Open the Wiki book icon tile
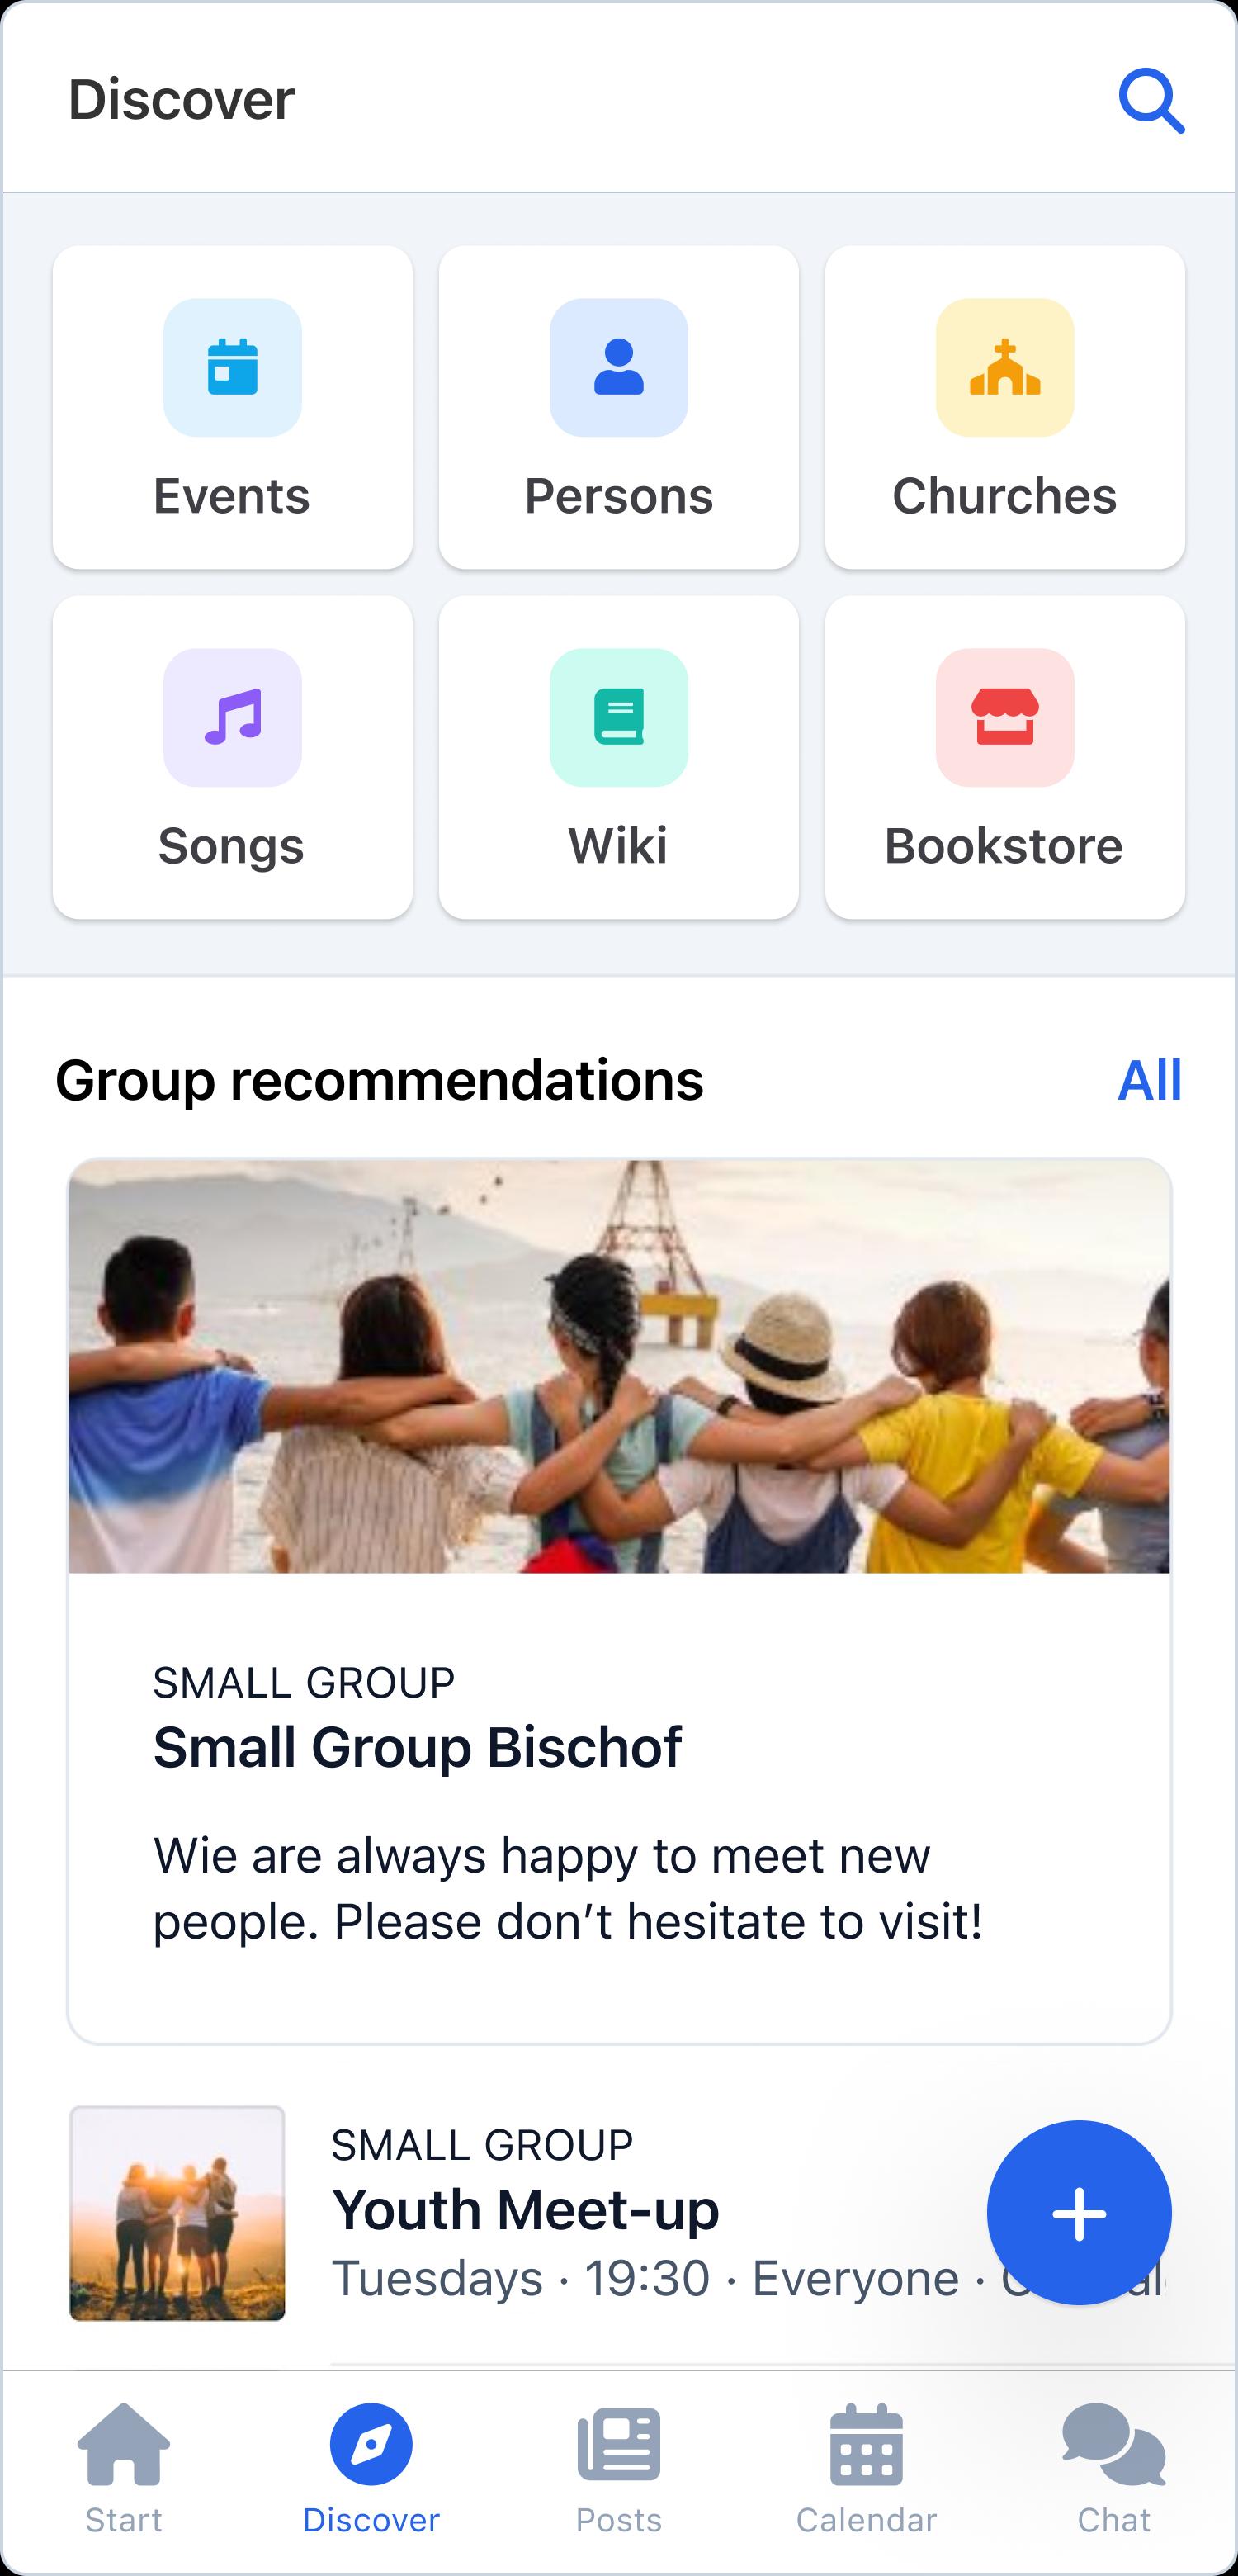Screen dimensions: 1238x2576 point(618,757)
